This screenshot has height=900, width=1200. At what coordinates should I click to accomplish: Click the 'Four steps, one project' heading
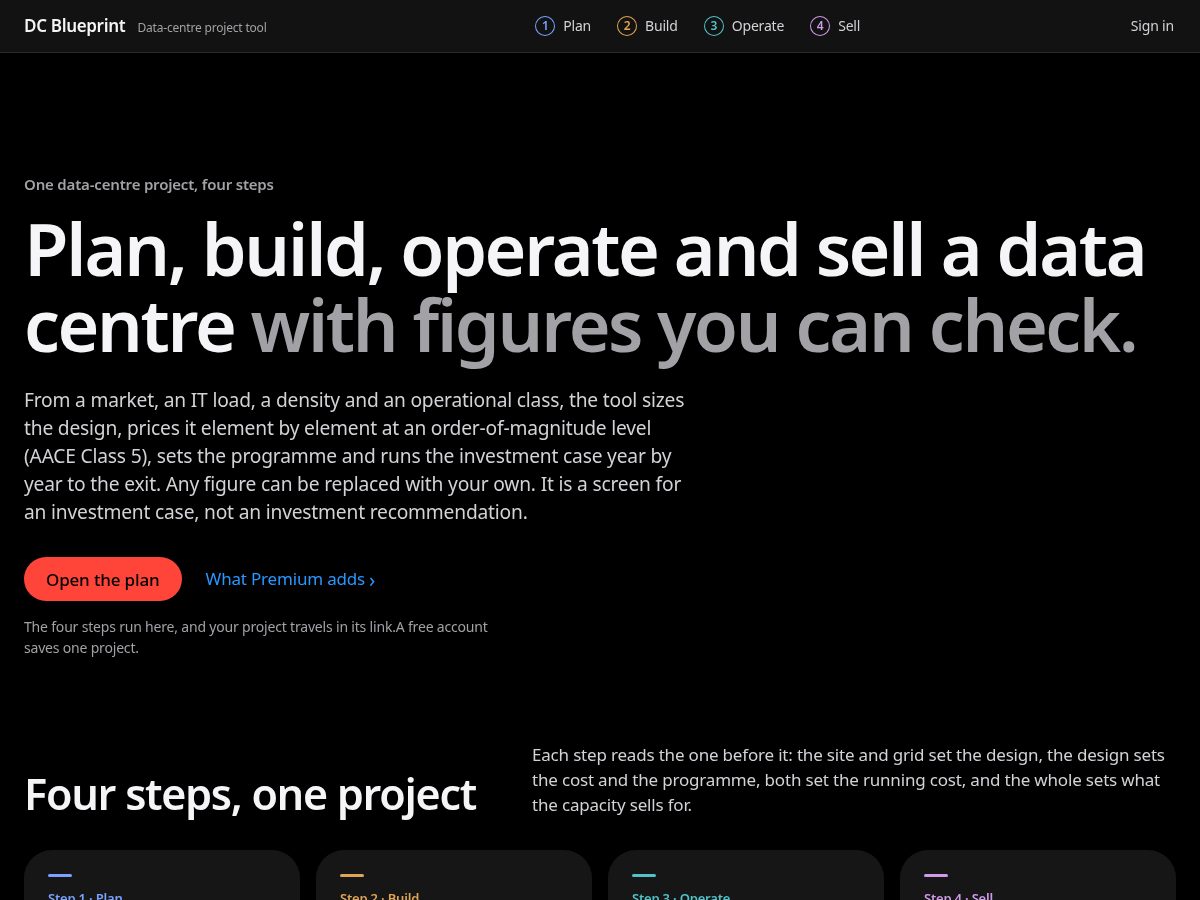(x=250, y=795)
